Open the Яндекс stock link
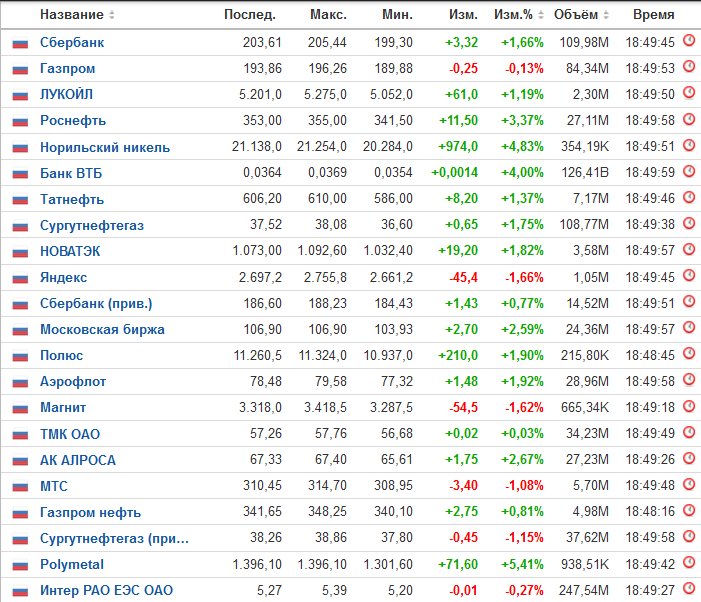Viewport: 701px width, 602px height. tap(63, 277)
